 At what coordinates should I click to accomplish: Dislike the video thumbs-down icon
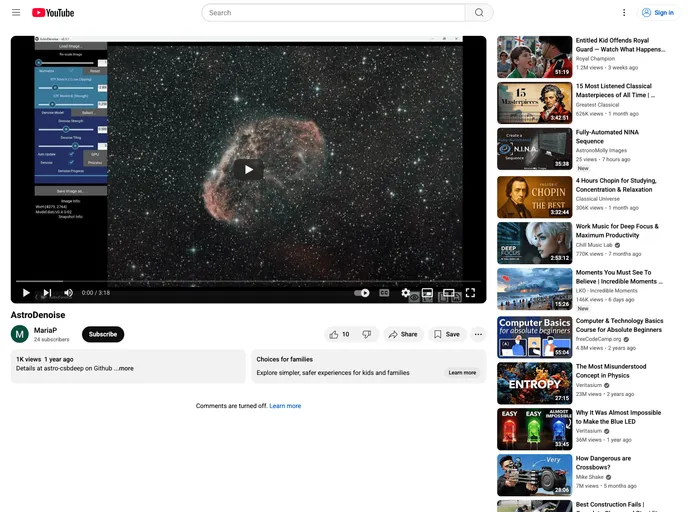point(367,334)
